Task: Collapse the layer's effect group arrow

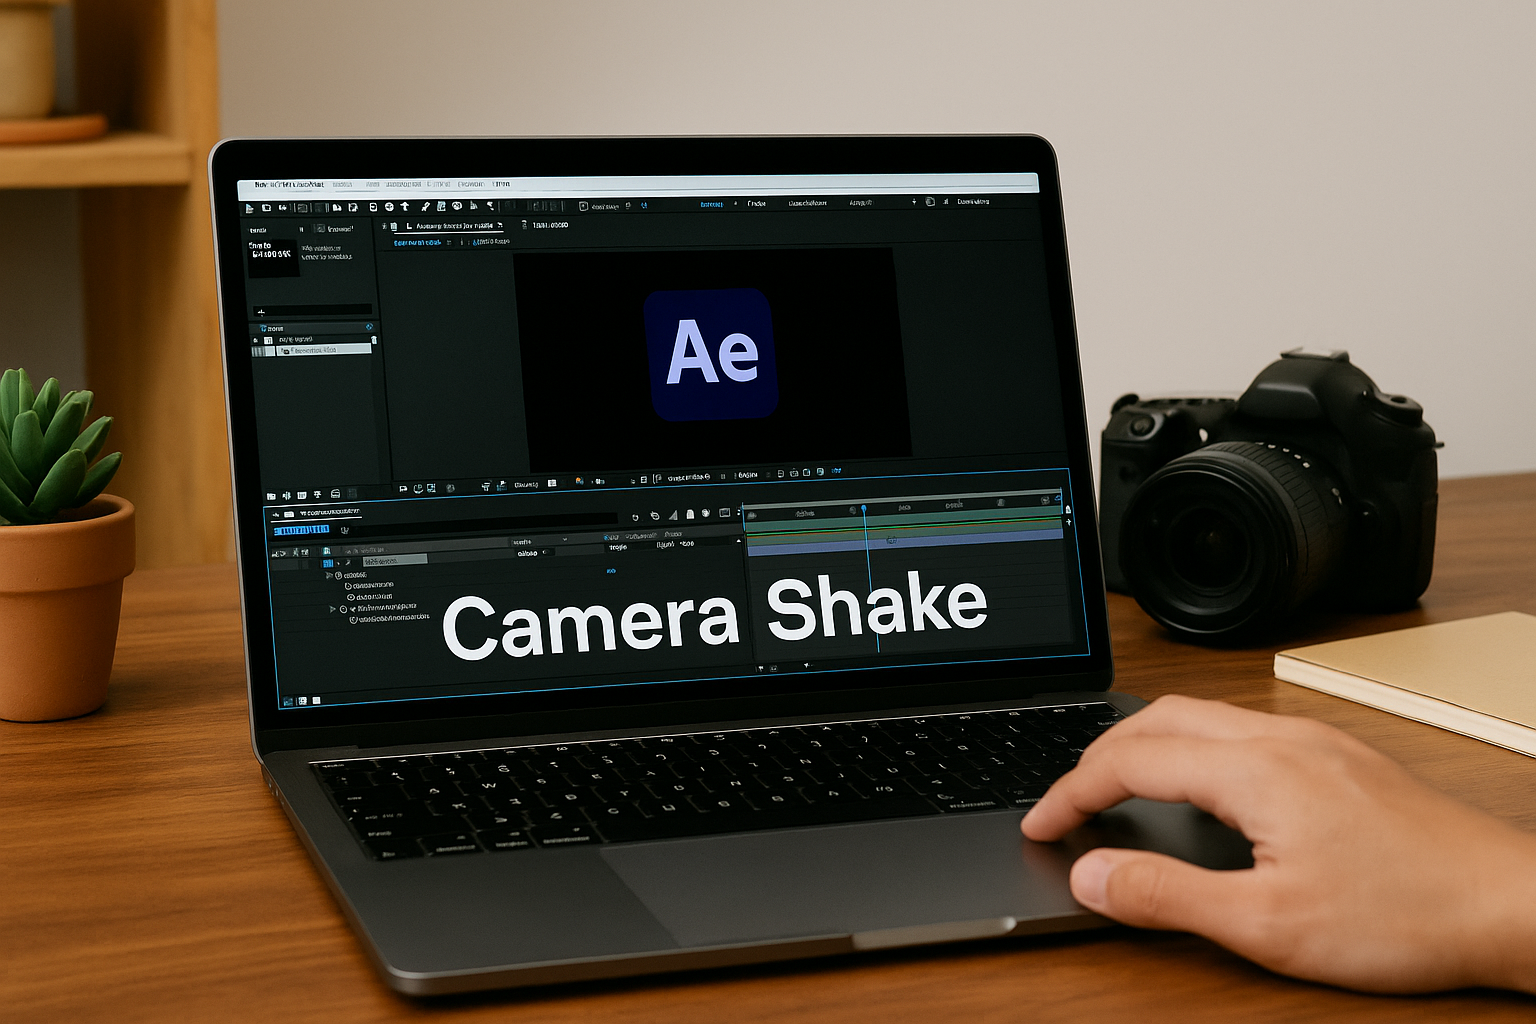Action: (x=327, y=575)
